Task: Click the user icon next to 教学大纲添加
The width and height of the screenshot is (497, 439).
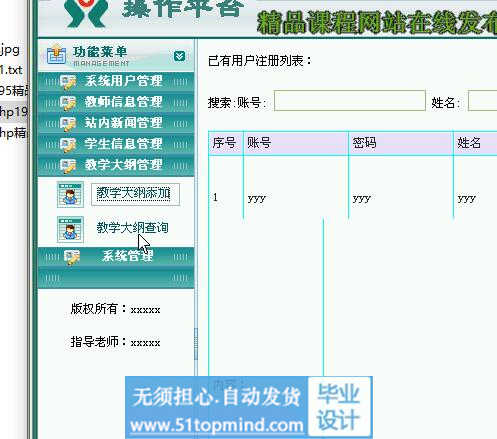Action: (x=70, y=195)
